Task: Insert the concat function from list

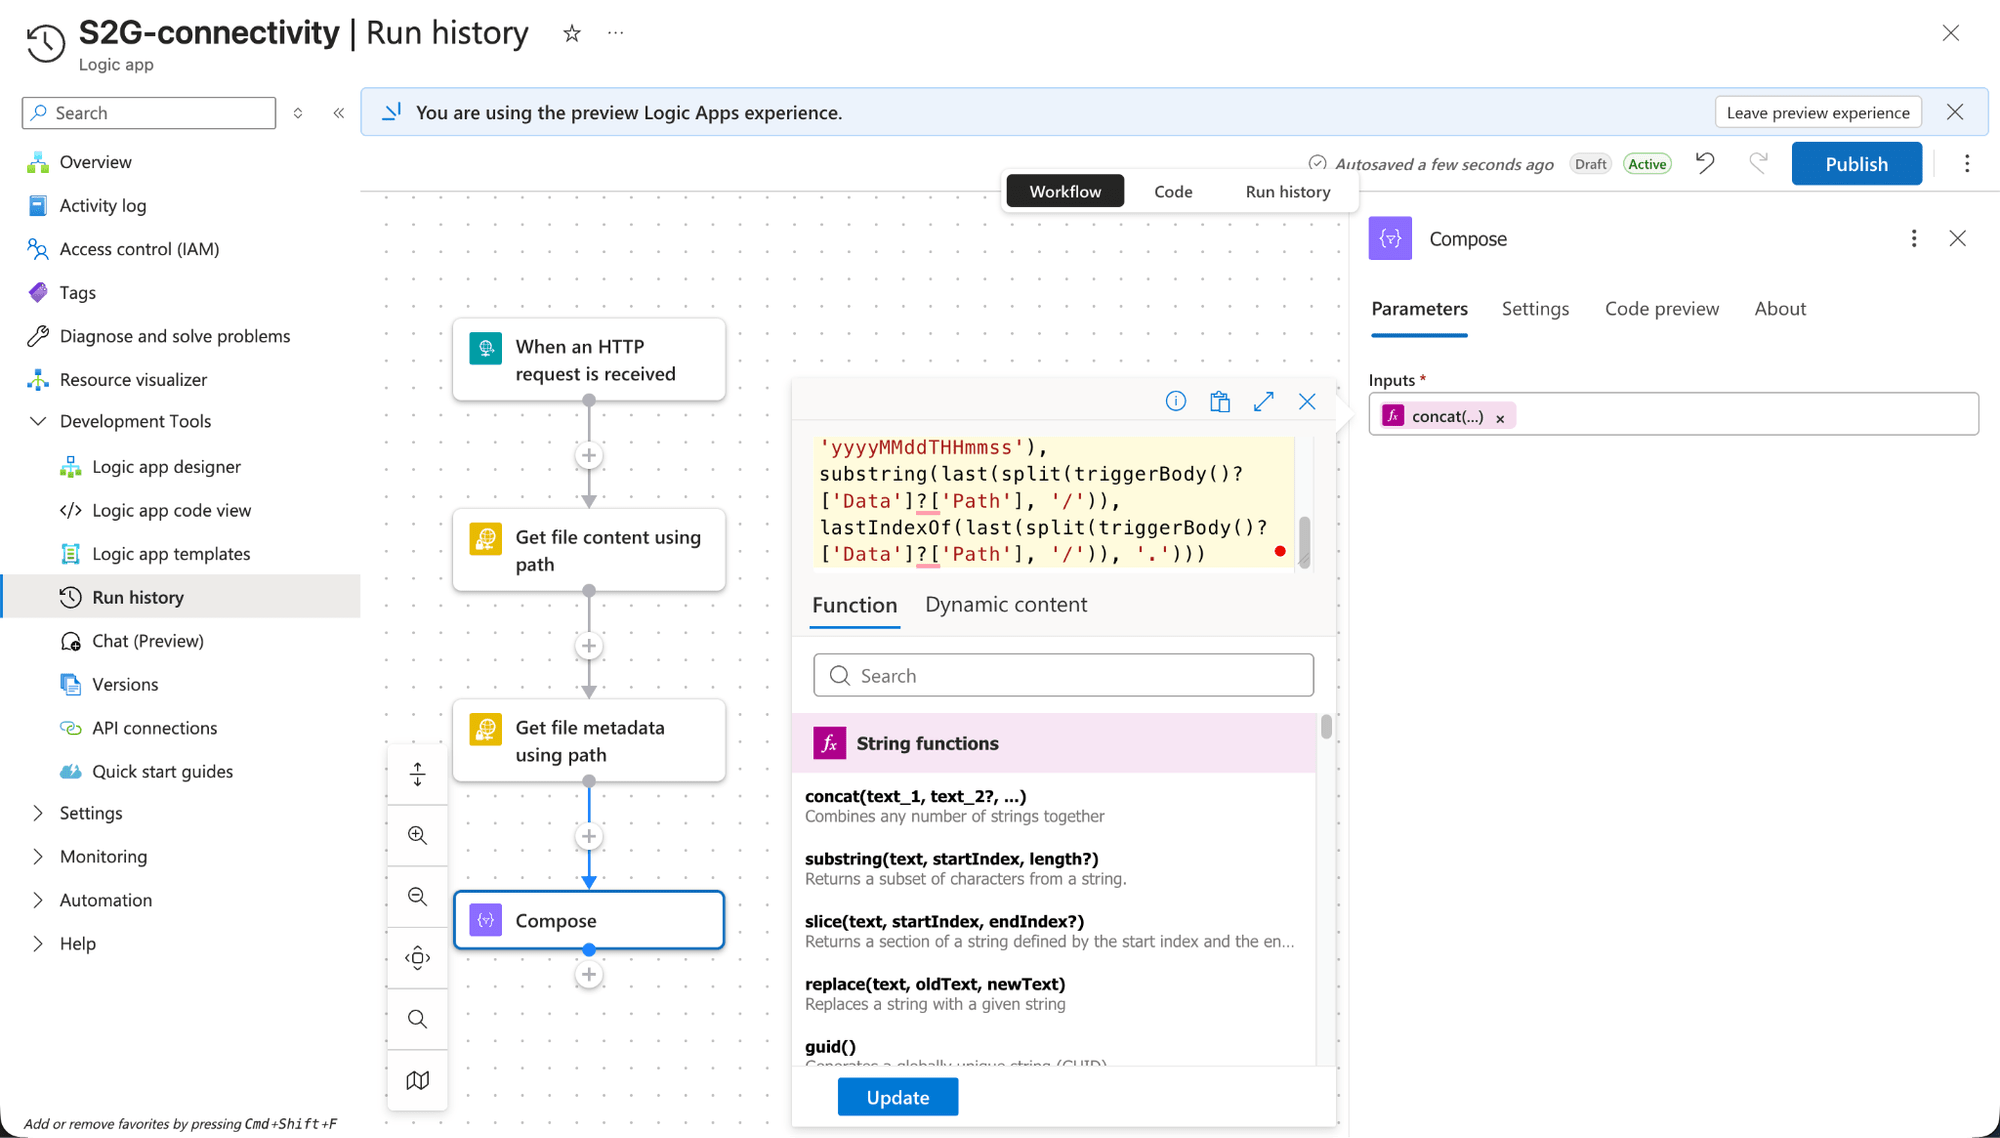Action: [1055, 805]
